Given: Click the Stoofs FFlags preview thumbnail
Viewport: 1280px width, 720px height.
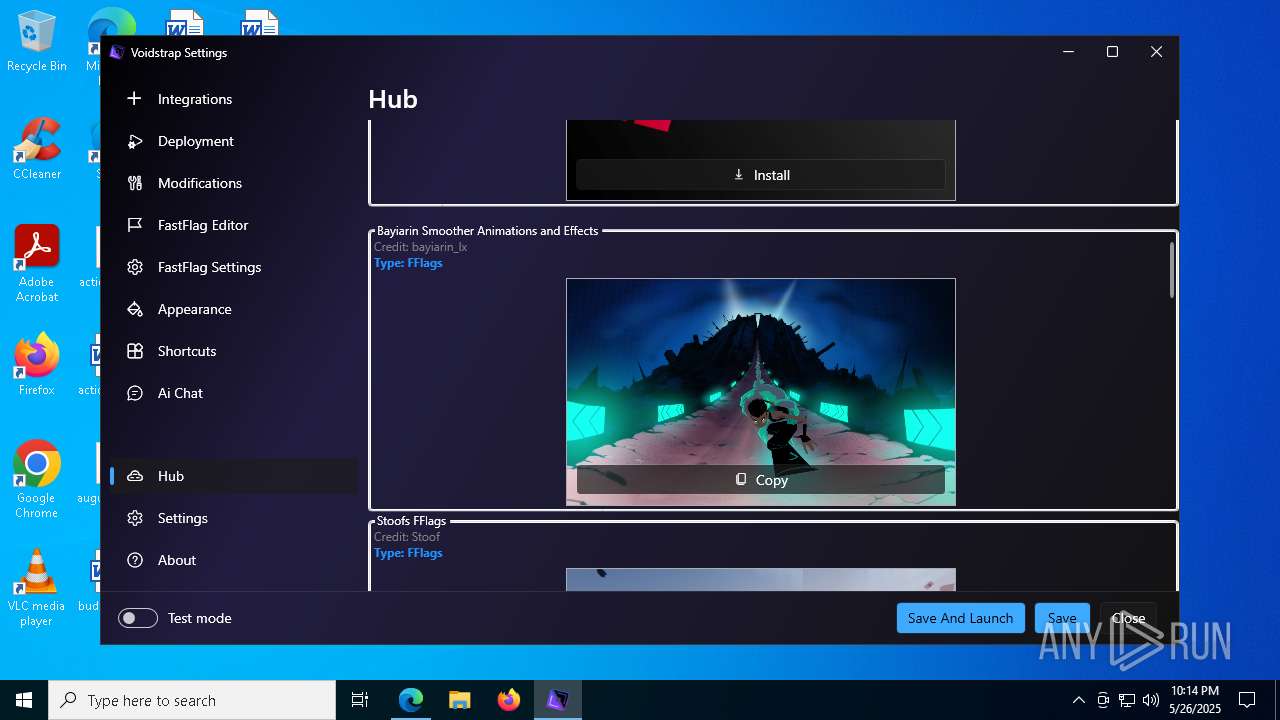Looking at the screenshot, I should coord(761,580).
